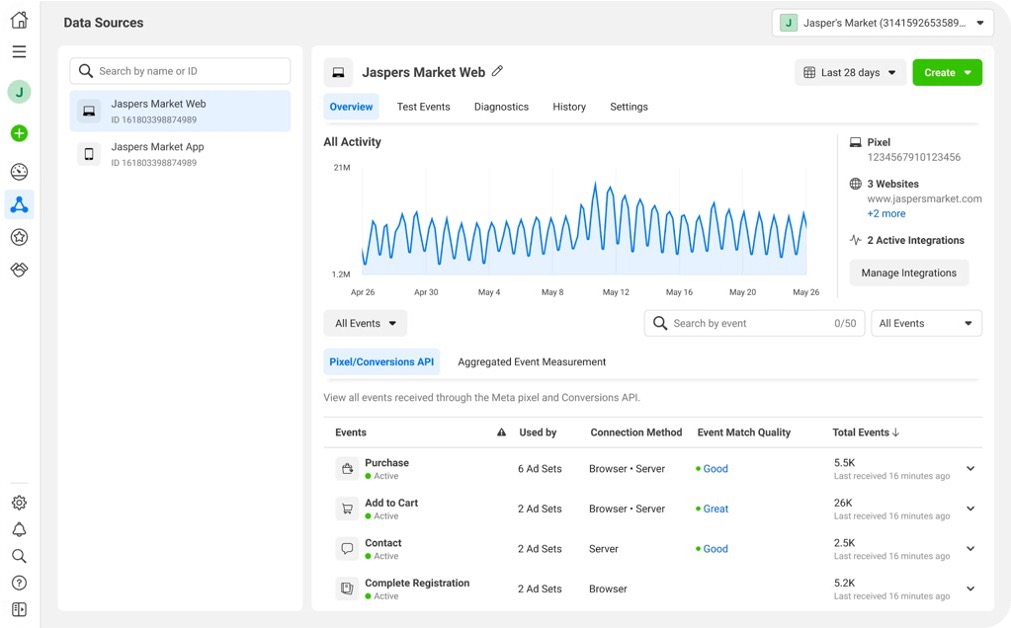Click the globe icon beside 3 Websites

coord(856,184)
